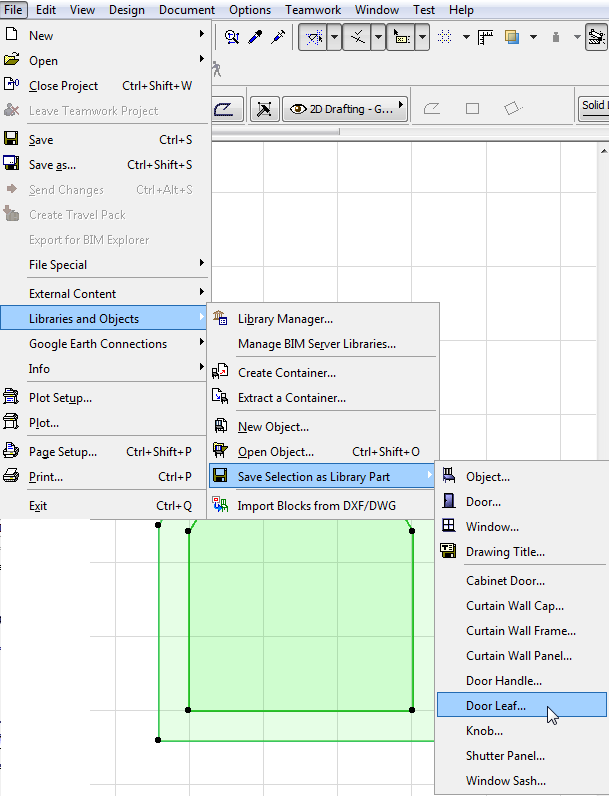Click the Page Setup printer icon

[x=11, y=450]
